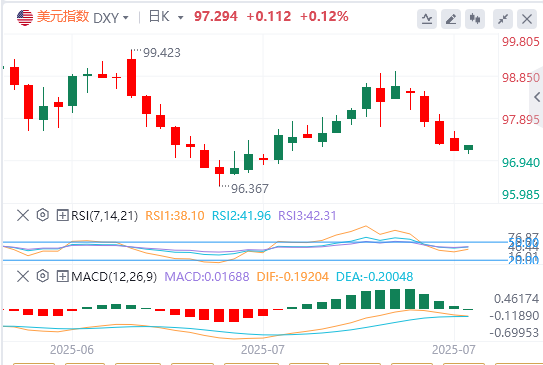
Task: Click the 99.423 high price marker
Action: [x=162, y=53]
